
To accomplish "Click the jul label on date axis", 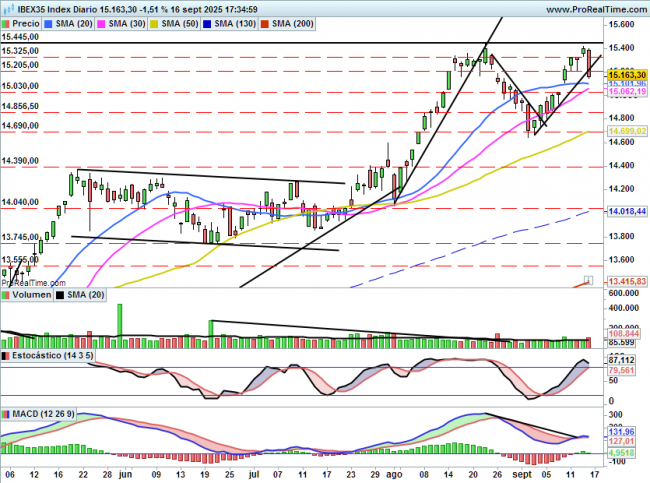I will tap(254, 474).
